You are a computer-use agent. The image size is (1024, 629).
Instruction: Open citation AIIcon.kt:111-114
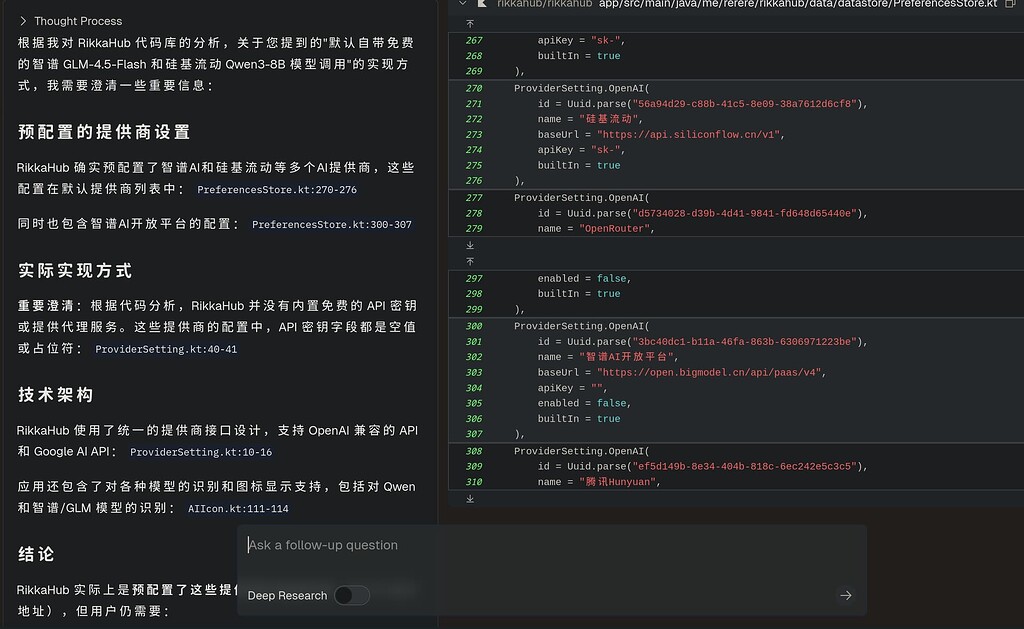(x=238, y=508)
